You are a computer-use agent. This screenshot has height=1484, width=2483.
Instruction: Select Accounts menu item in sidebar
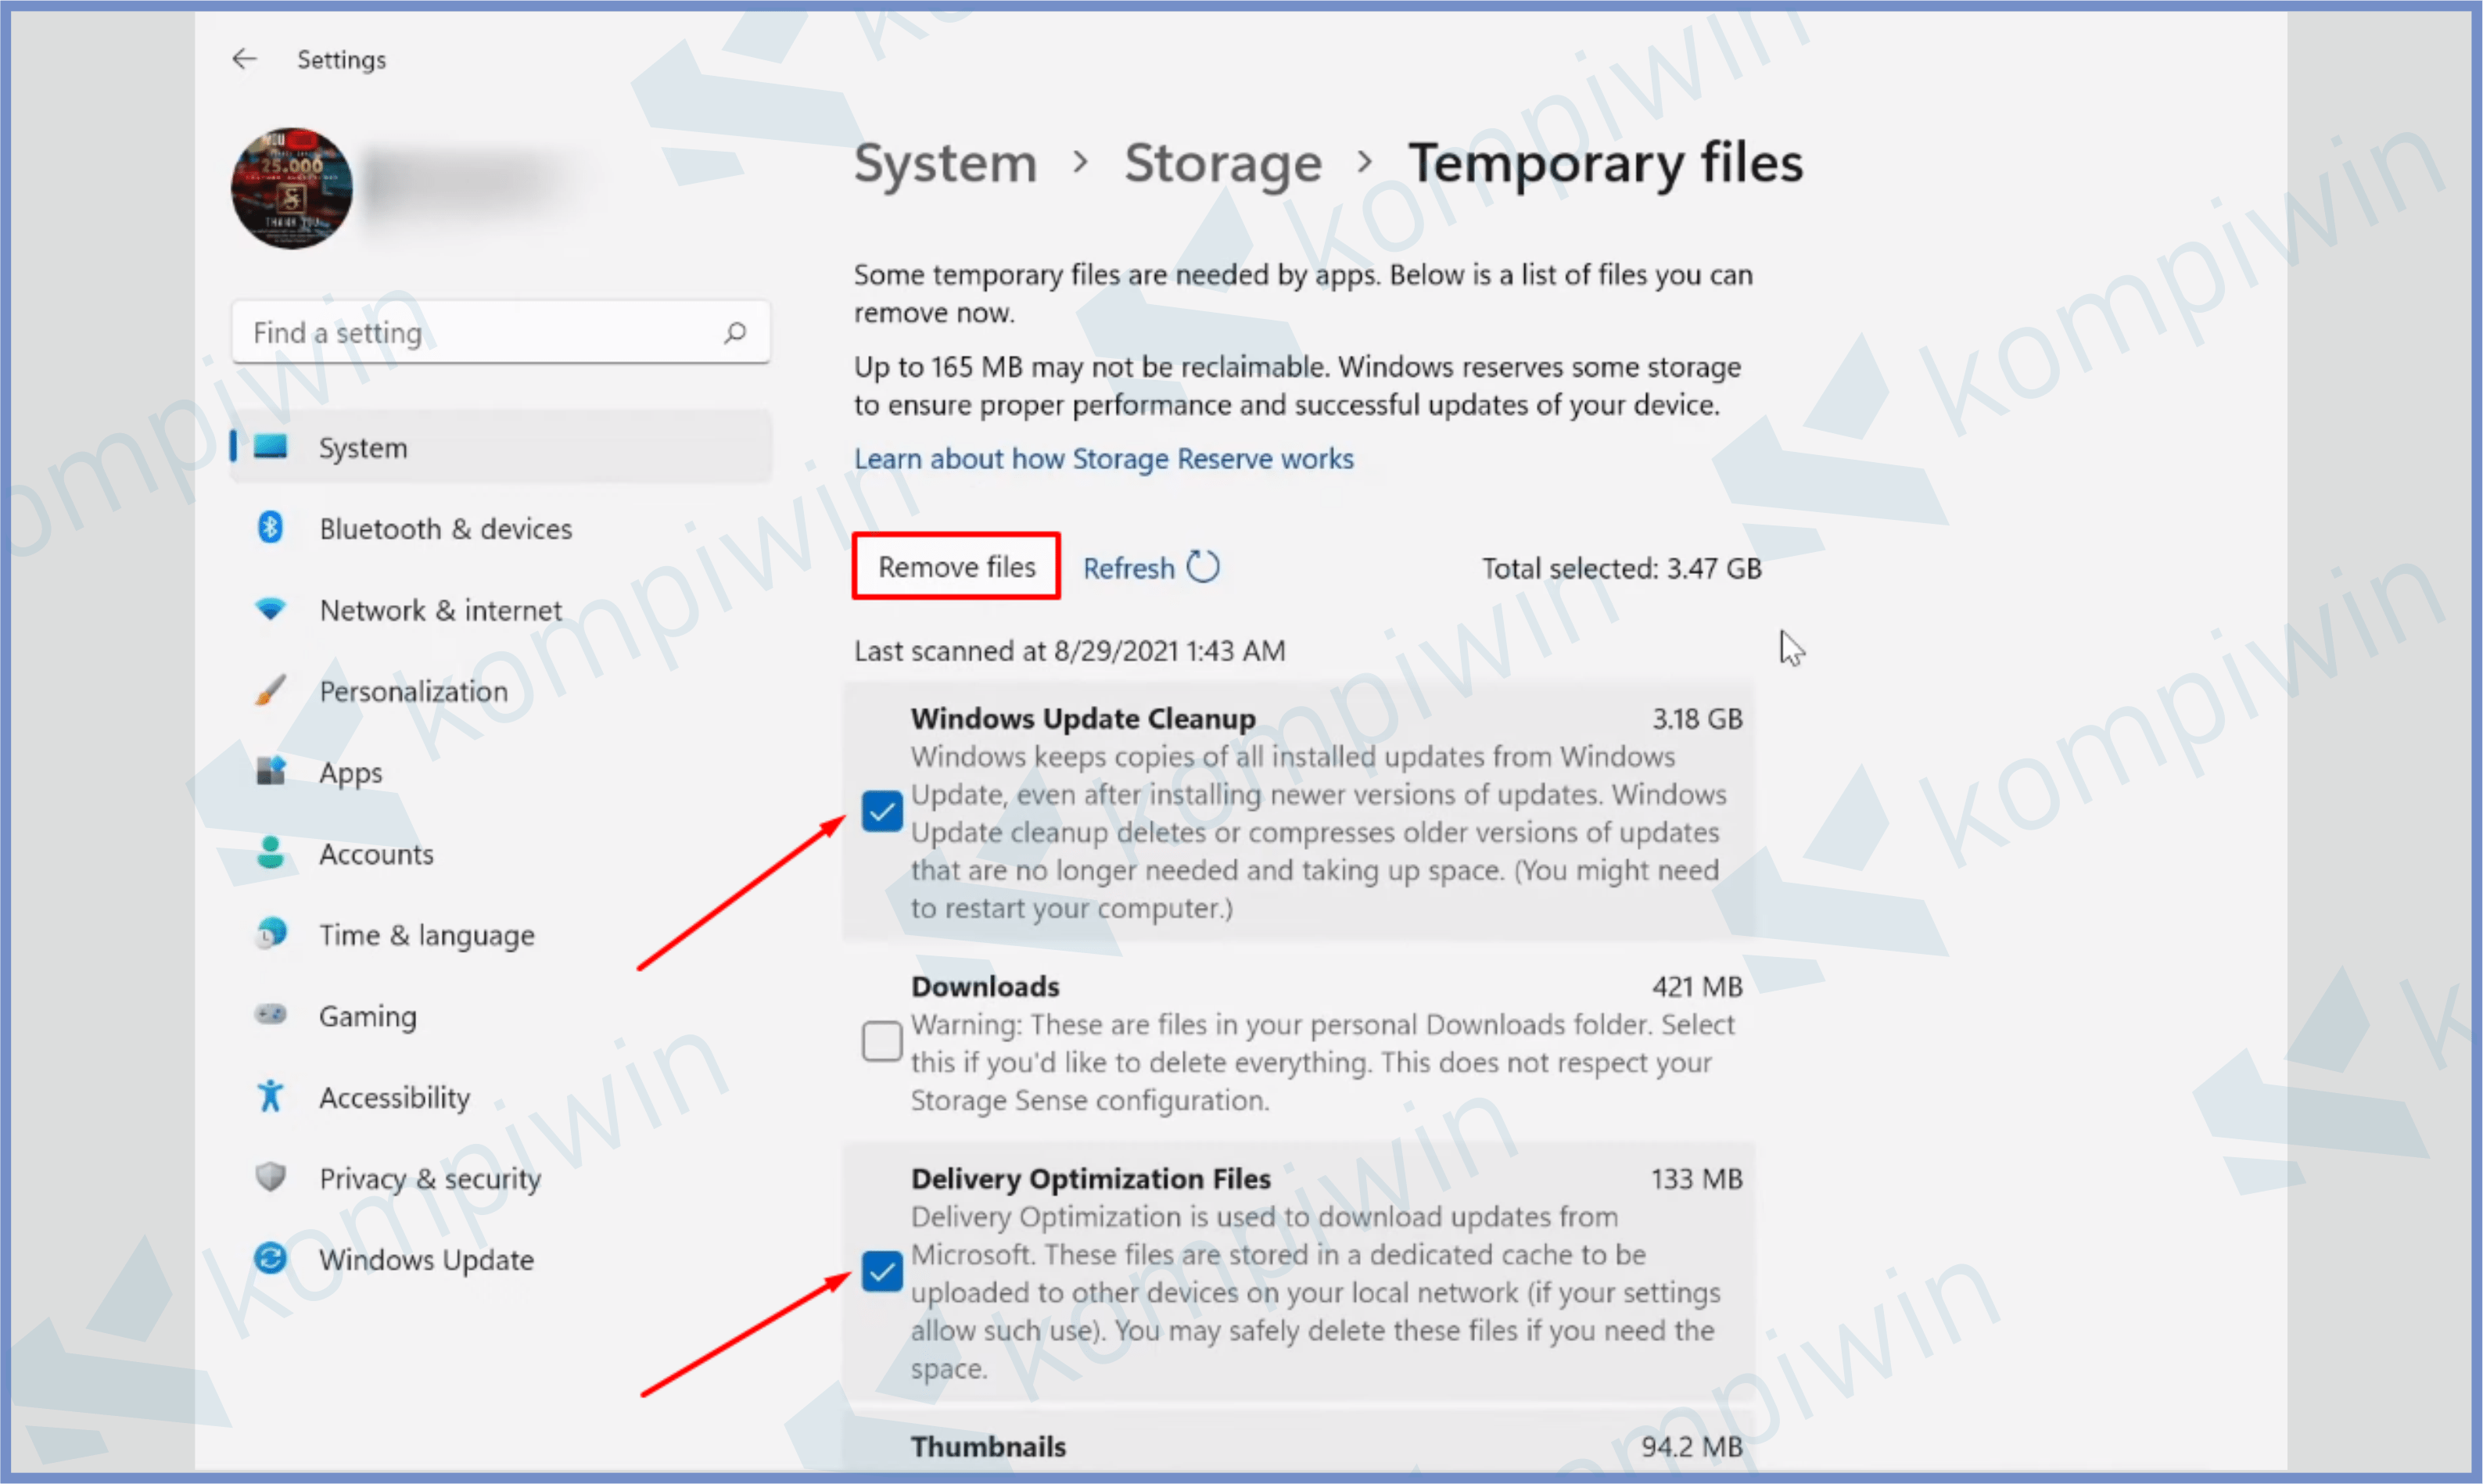(x=376, y=851)
